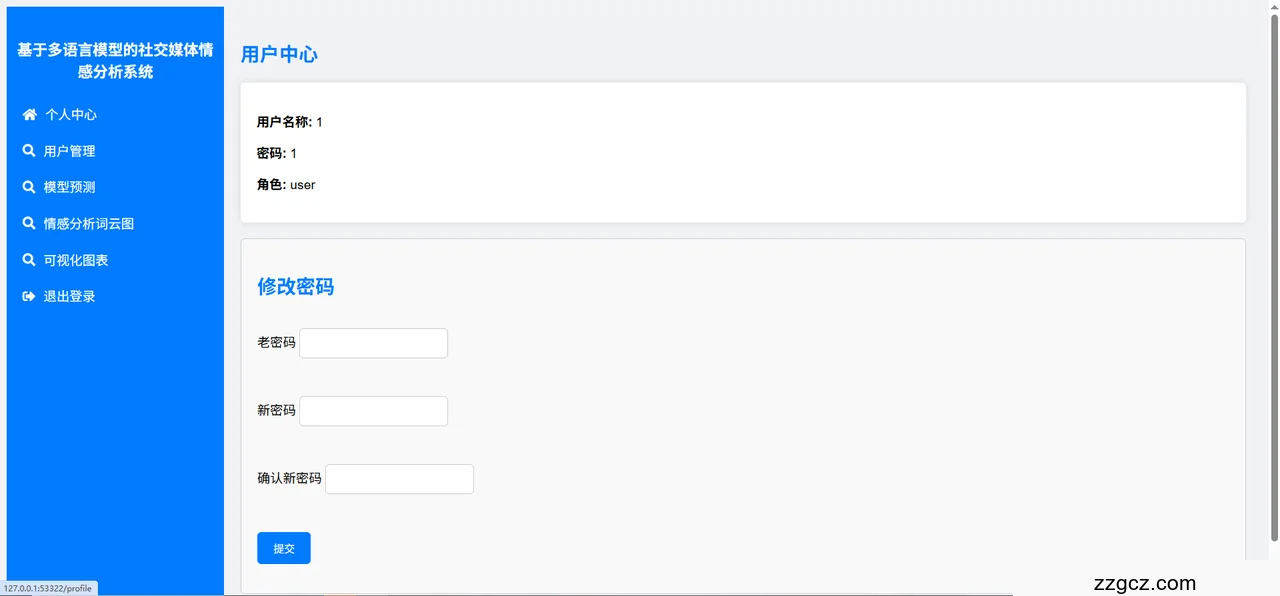Click the home icon beside 个人中心
Screen dimensions: 1280x596
click(x=30, y=115)
